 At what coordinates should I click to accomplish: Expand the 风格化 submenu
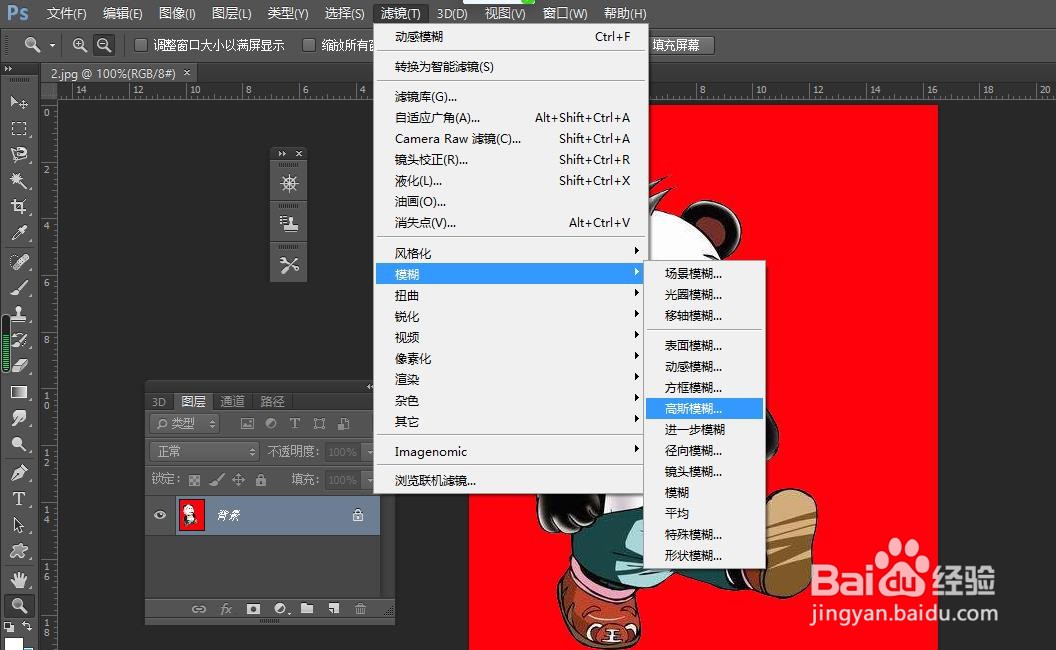tap(510, 253)
